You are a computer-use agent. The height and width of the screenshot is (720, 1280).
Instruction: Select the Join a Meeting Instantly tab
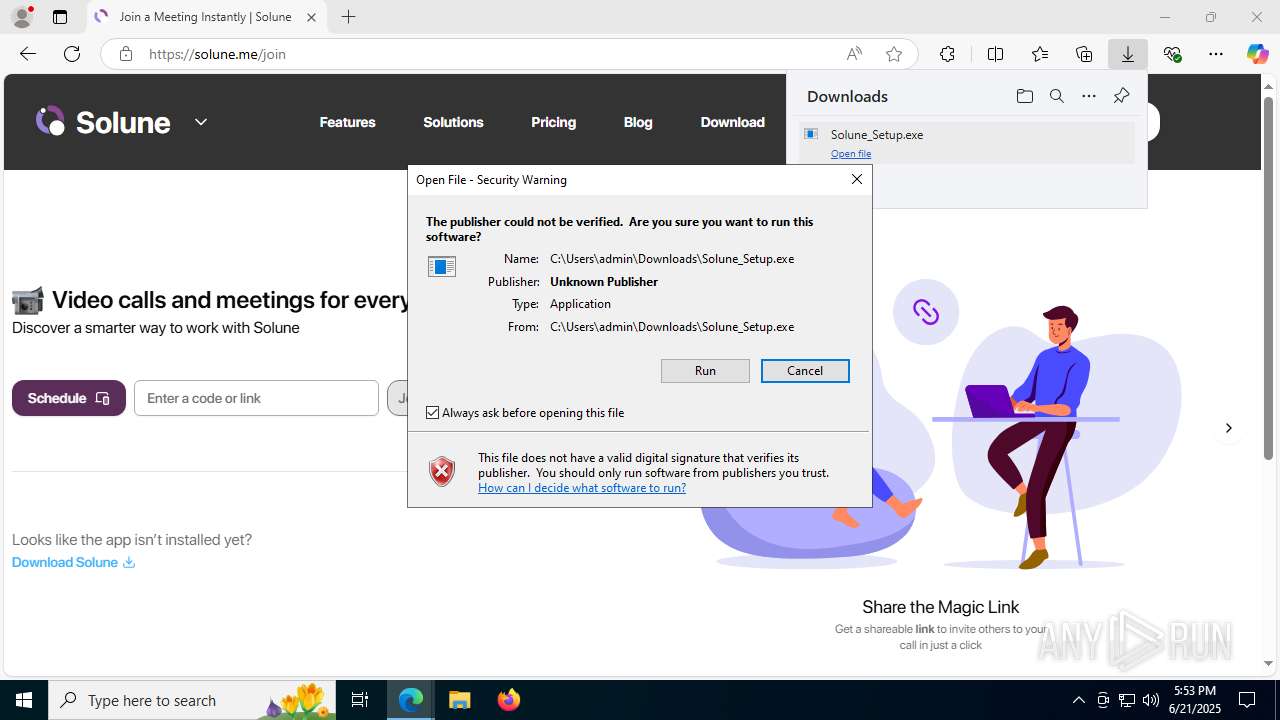click(x=205, y=17)
